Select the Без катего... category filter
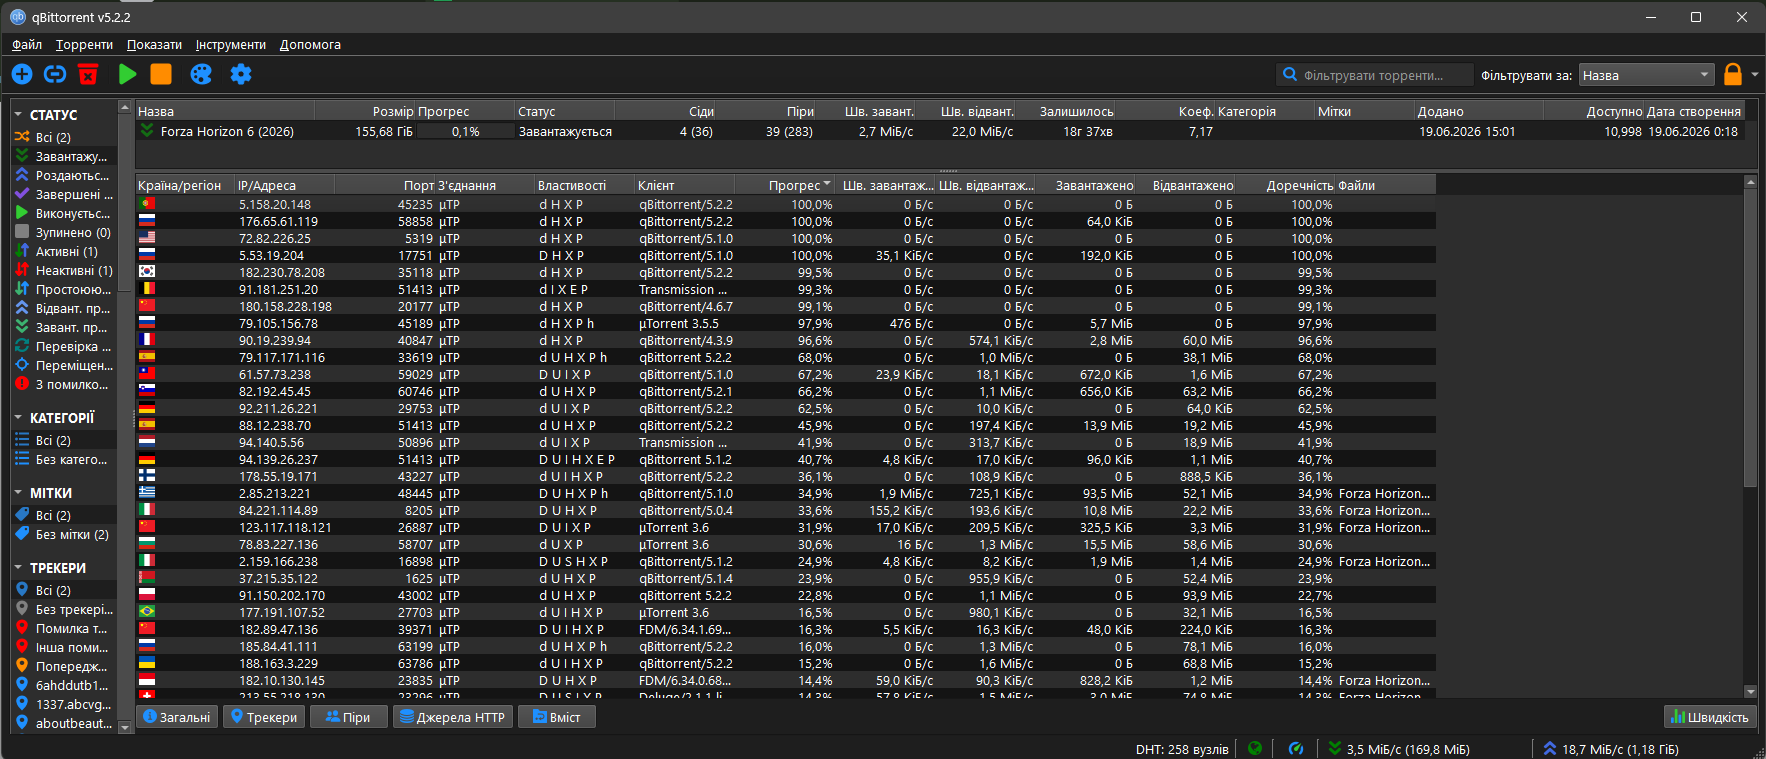 pos(64,459)
